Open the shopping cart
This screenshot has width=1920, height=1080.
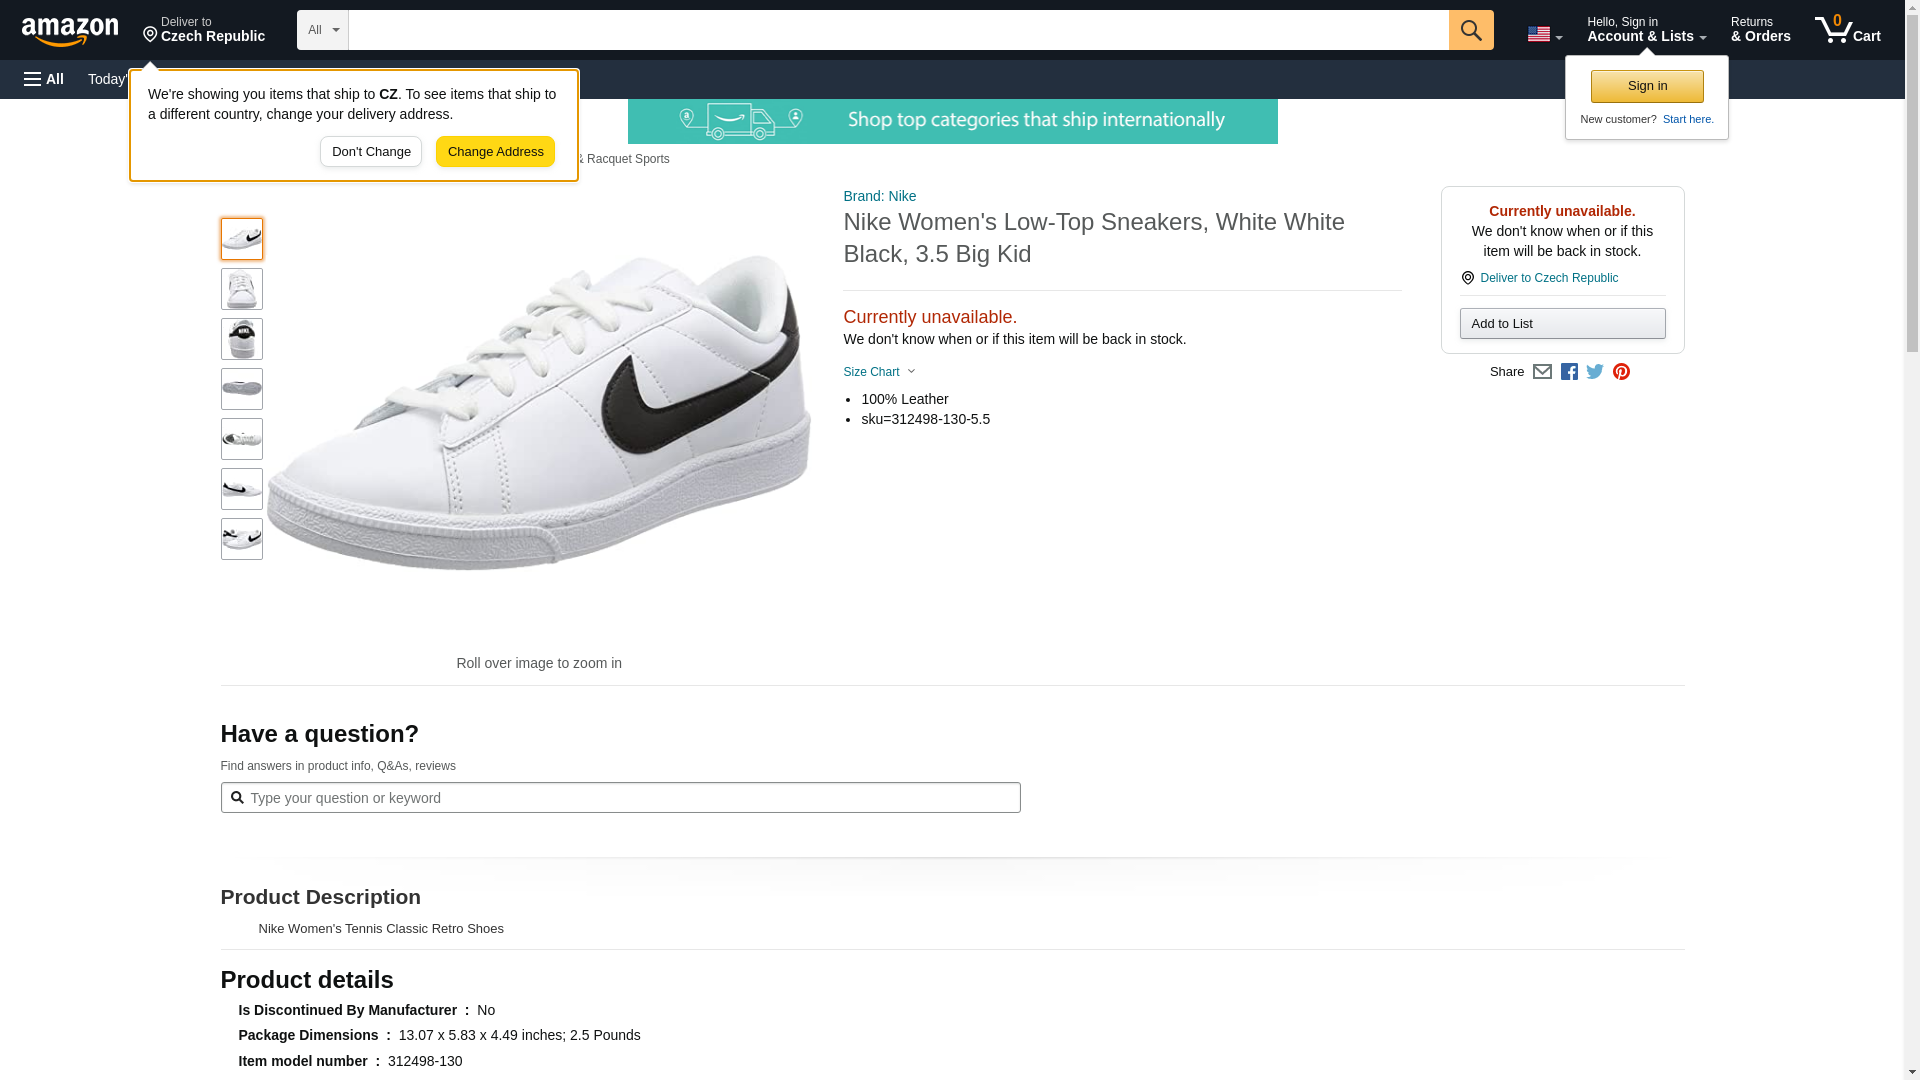click(x=1847, y=30)
